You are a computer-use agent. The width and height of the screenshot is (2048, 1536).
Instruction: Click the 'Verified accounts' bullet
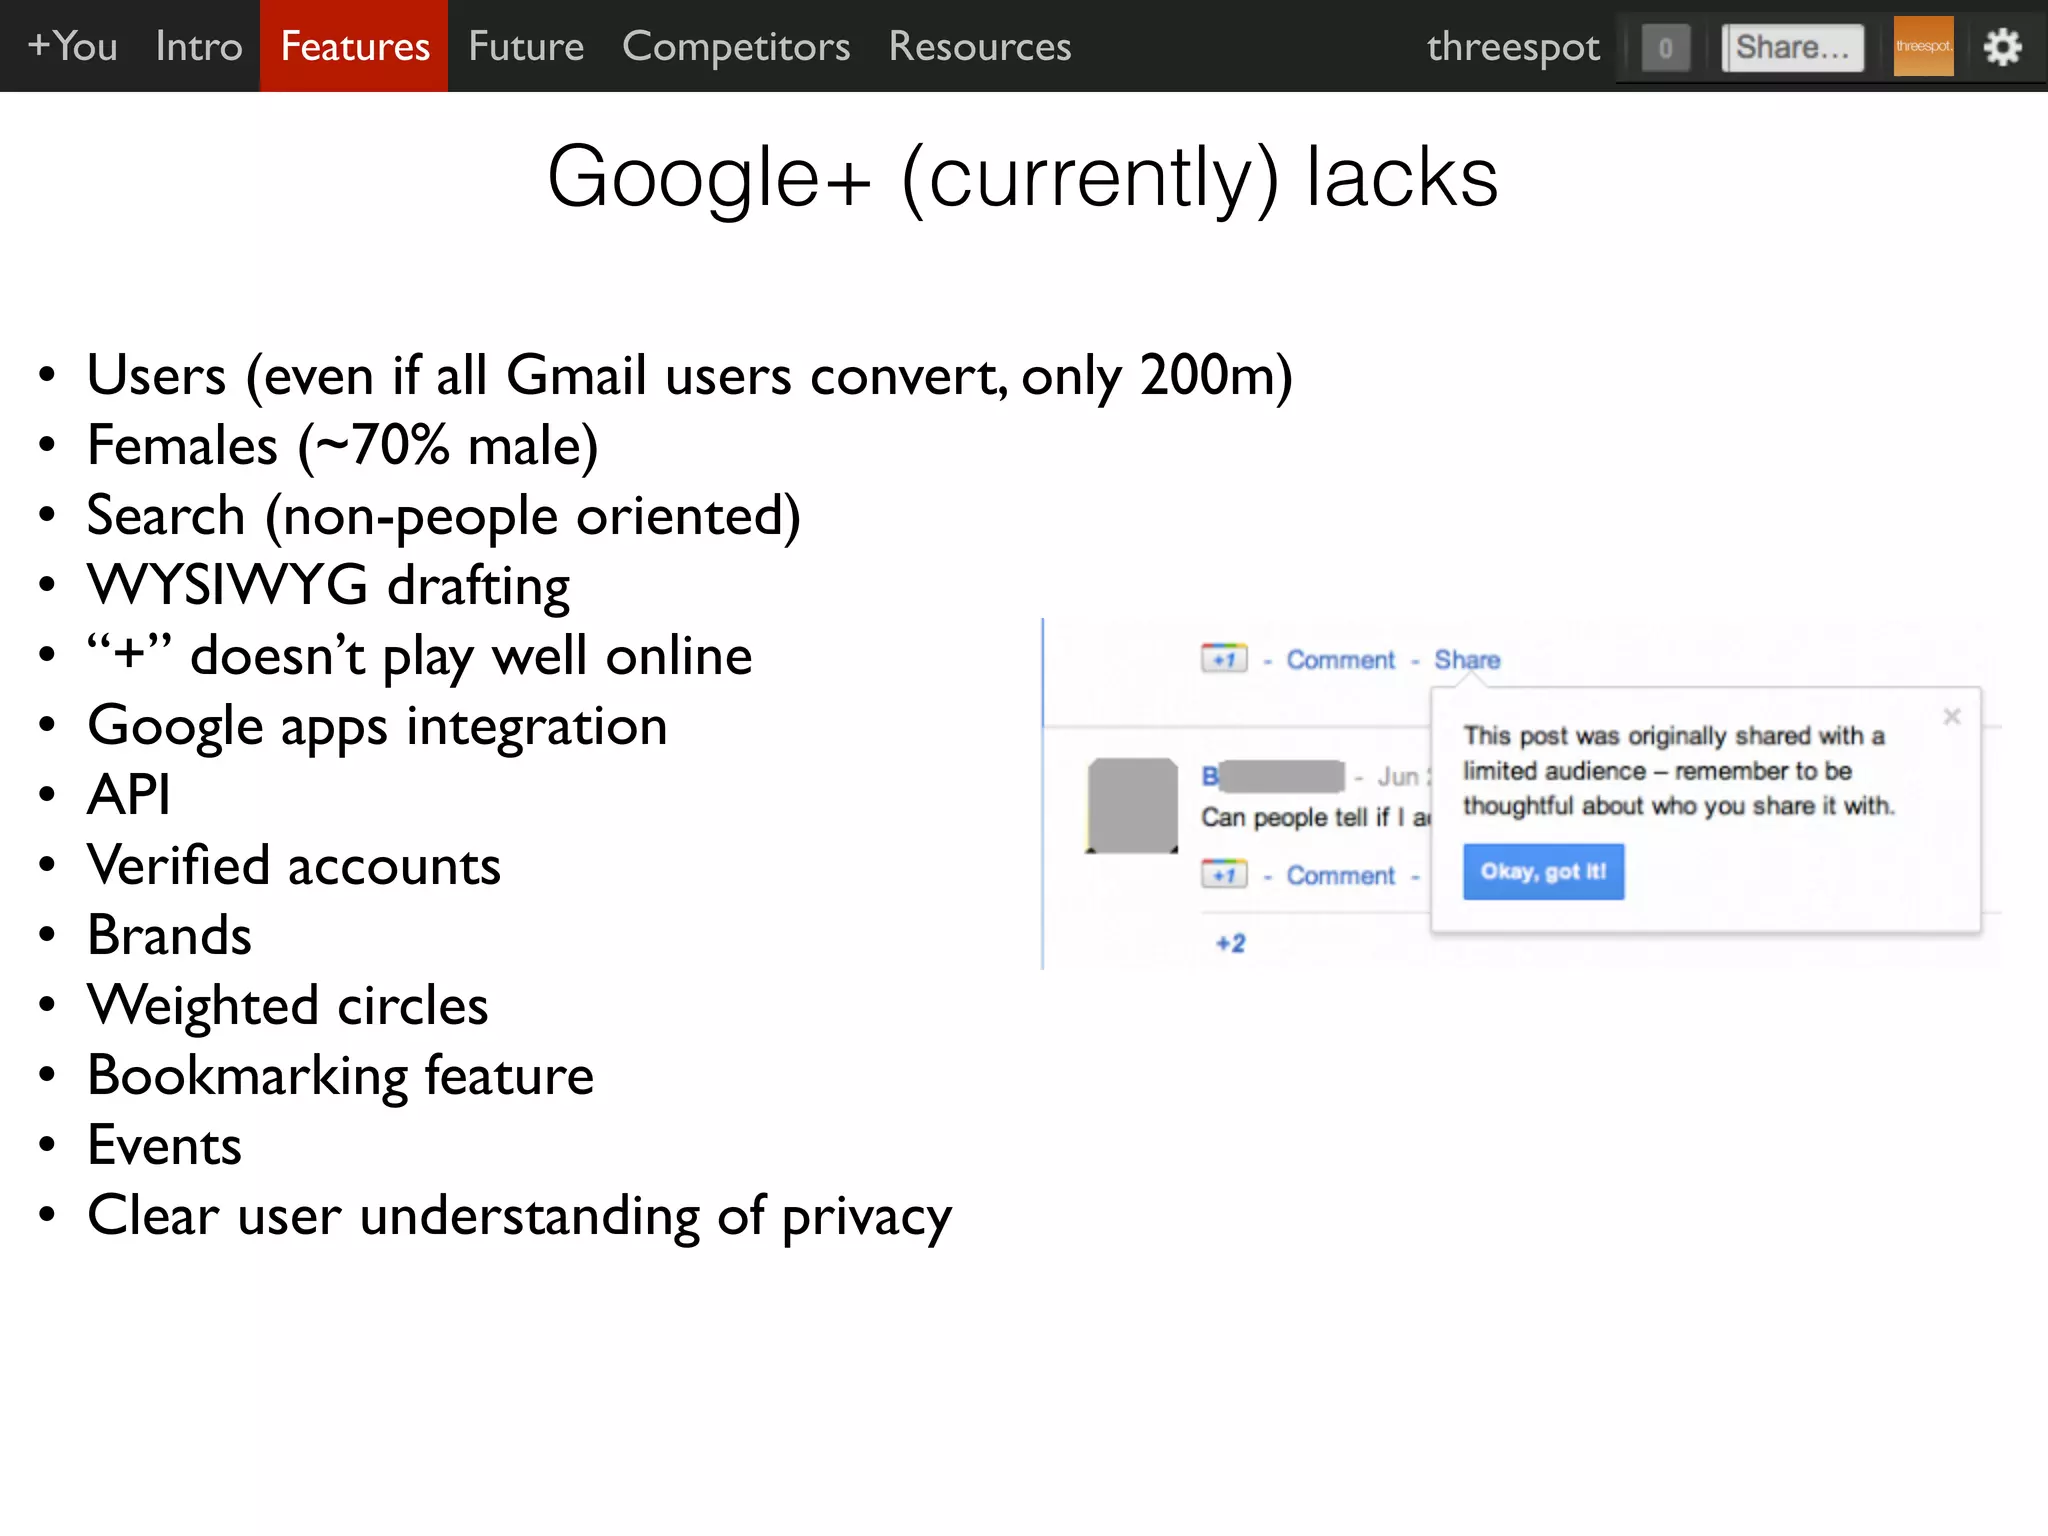coord(293,865)
